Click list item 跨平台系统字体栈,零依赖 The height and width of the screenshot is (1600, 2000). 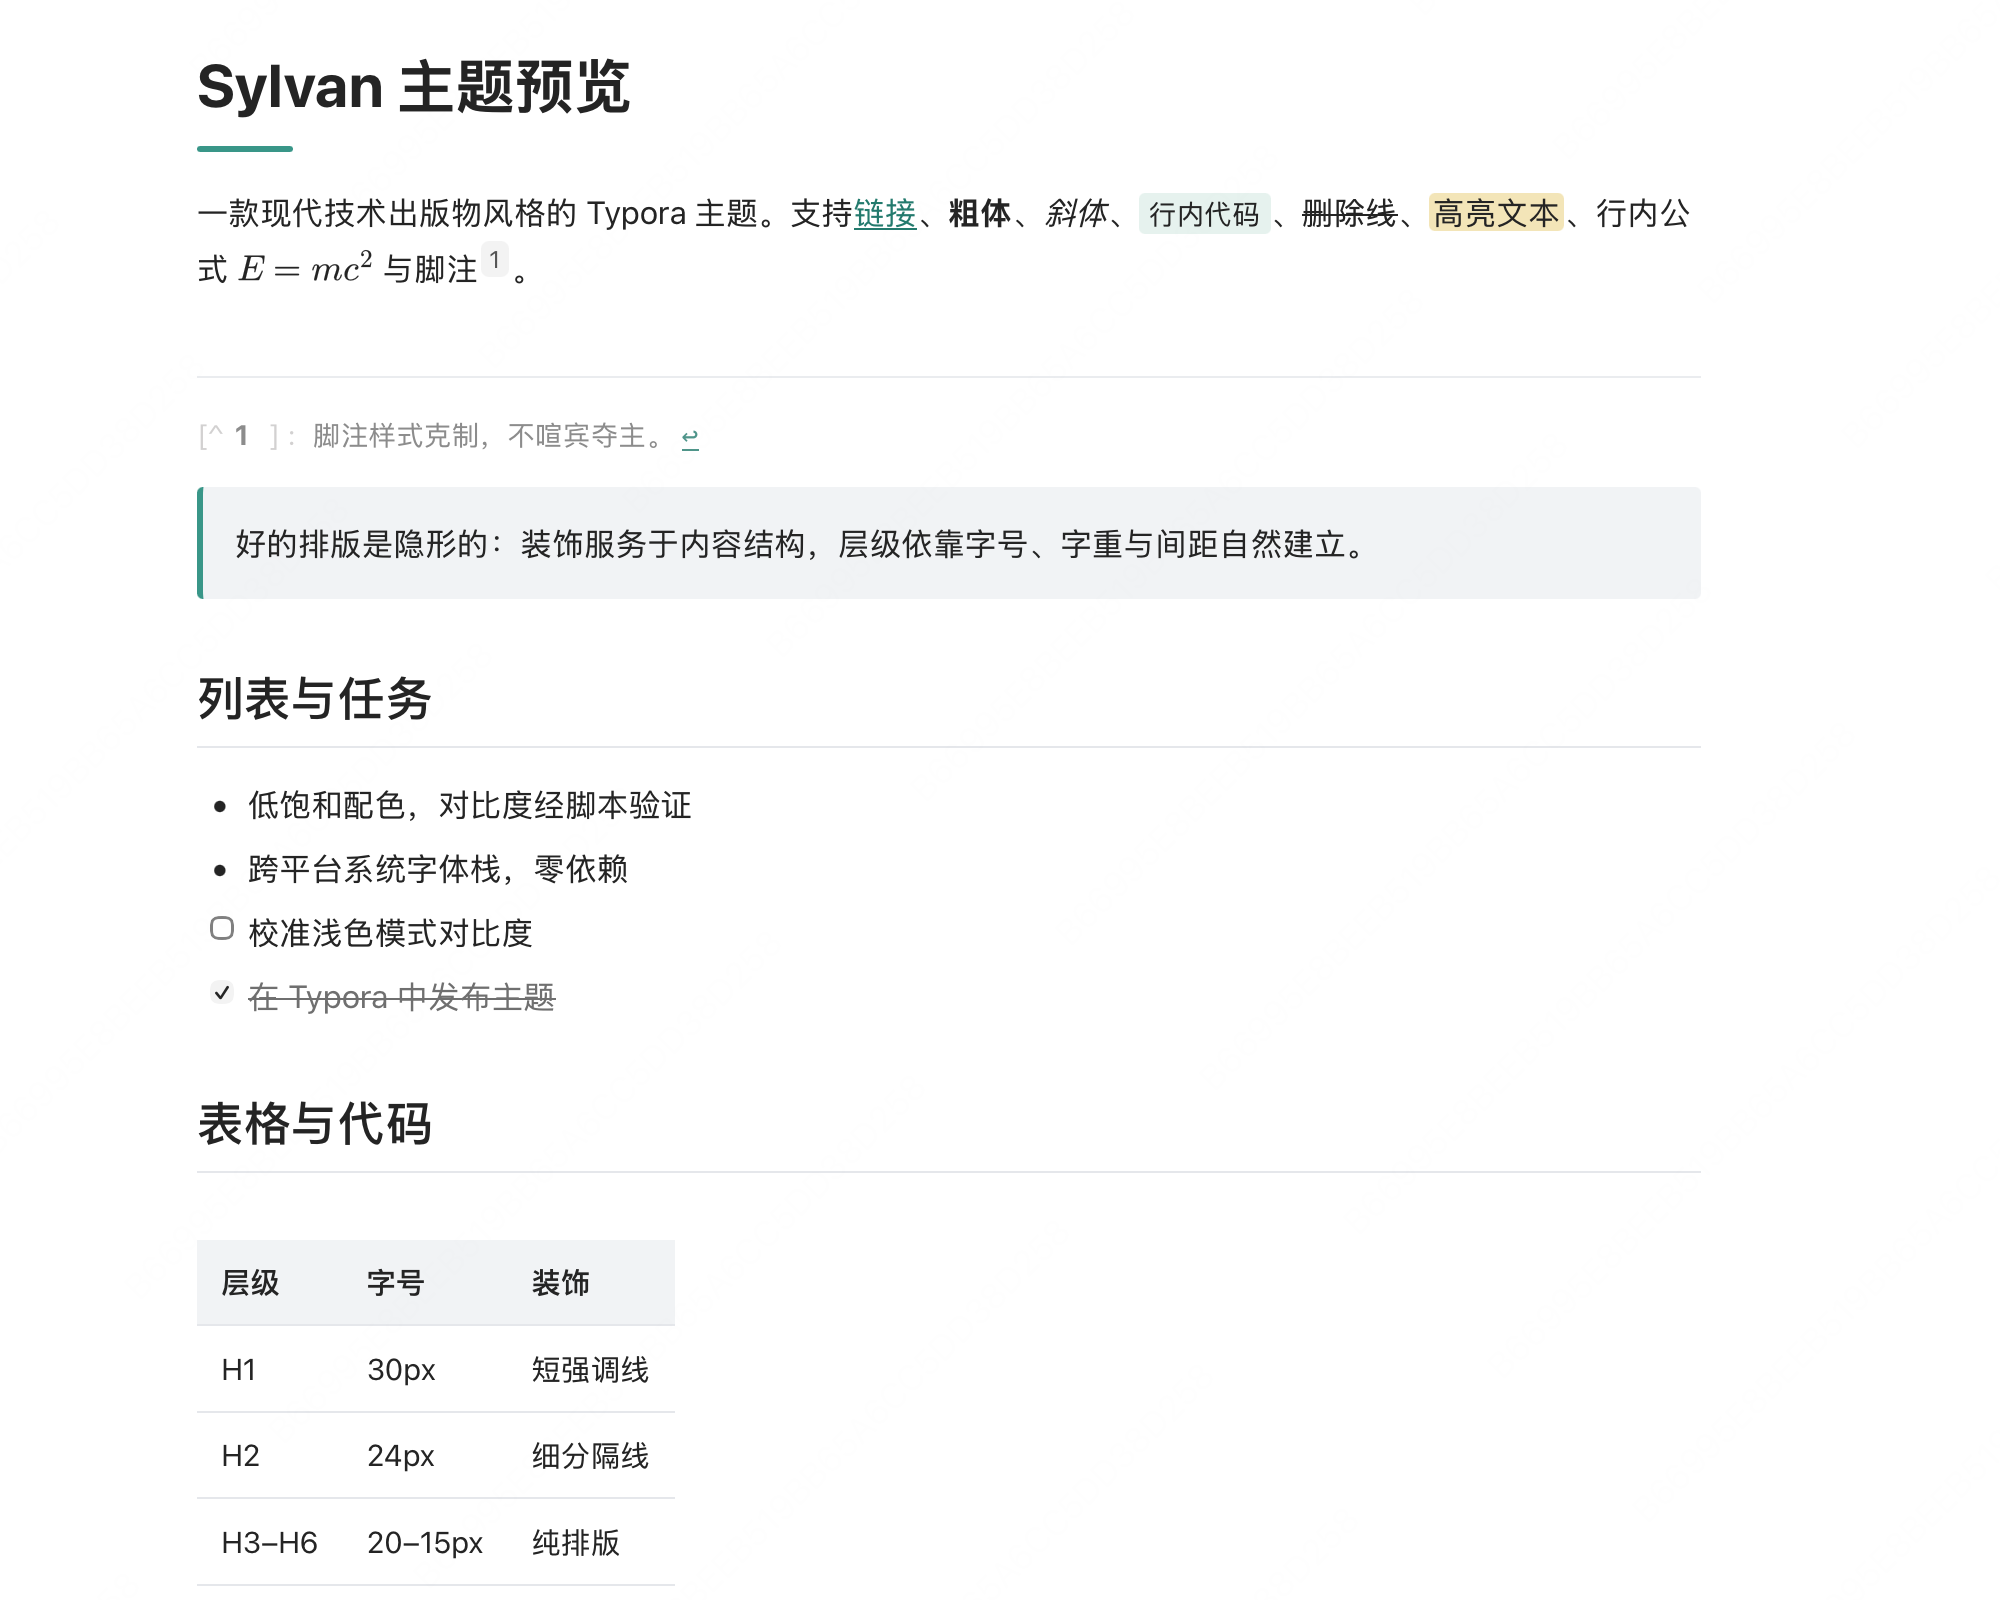438,869
